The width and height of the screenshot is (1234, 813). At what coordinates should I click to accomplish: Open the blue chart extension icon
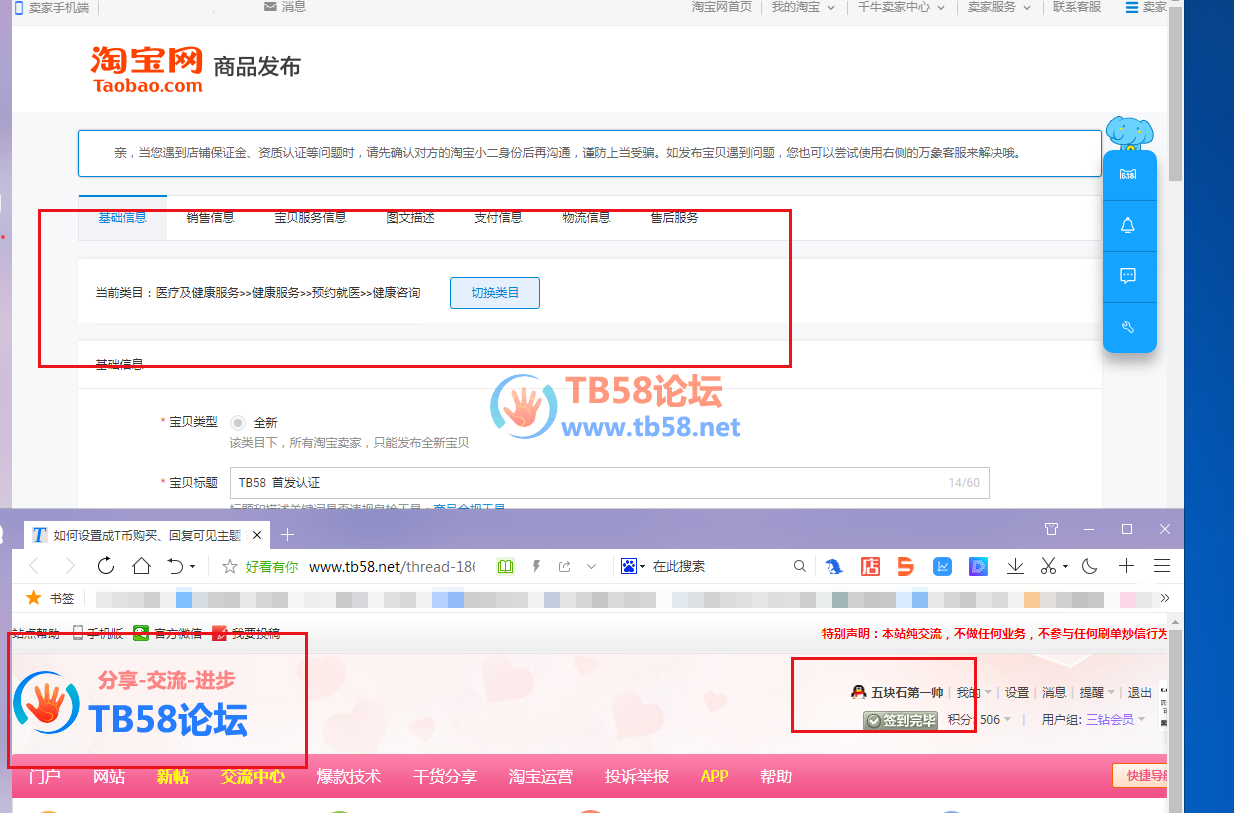point(942,566)
